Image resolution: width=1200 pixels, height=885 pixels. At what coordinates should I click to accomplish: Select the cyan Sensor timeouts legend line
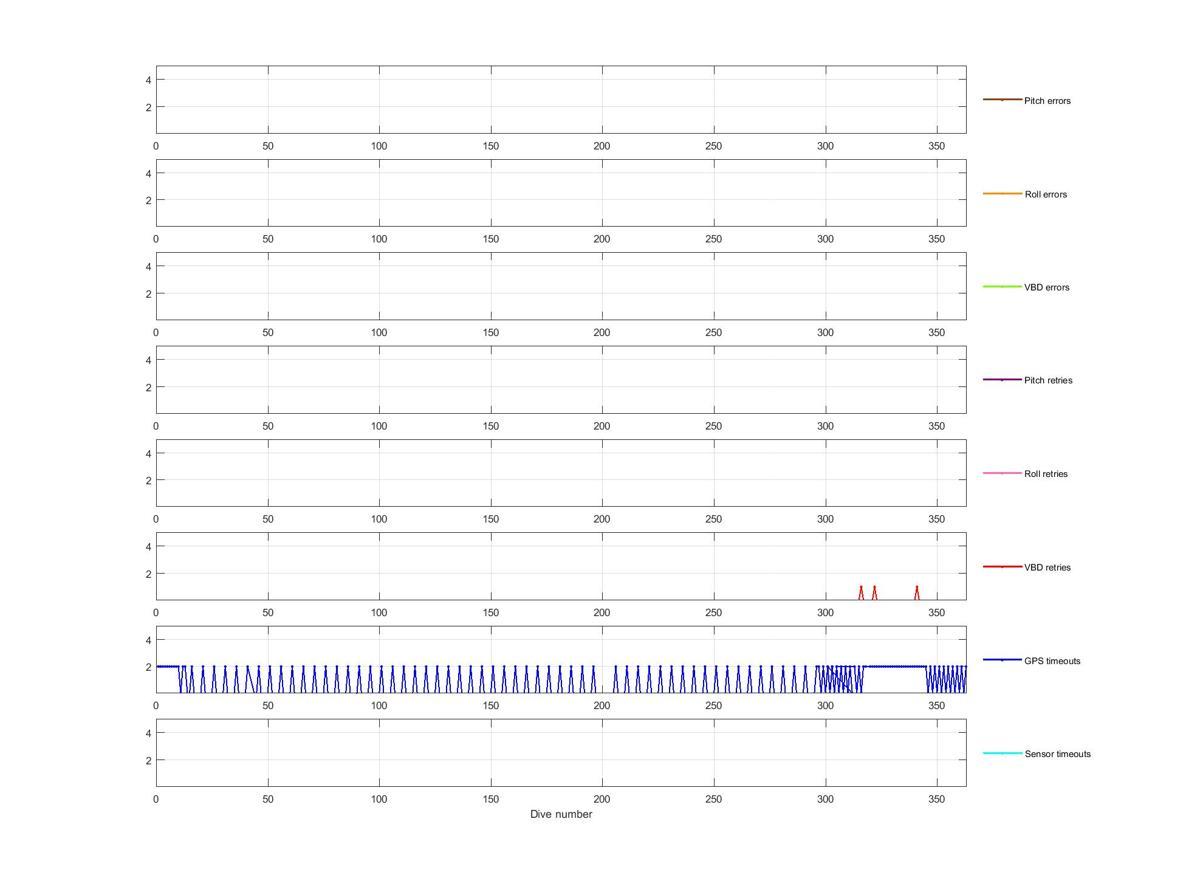[x=1002, y=753]
